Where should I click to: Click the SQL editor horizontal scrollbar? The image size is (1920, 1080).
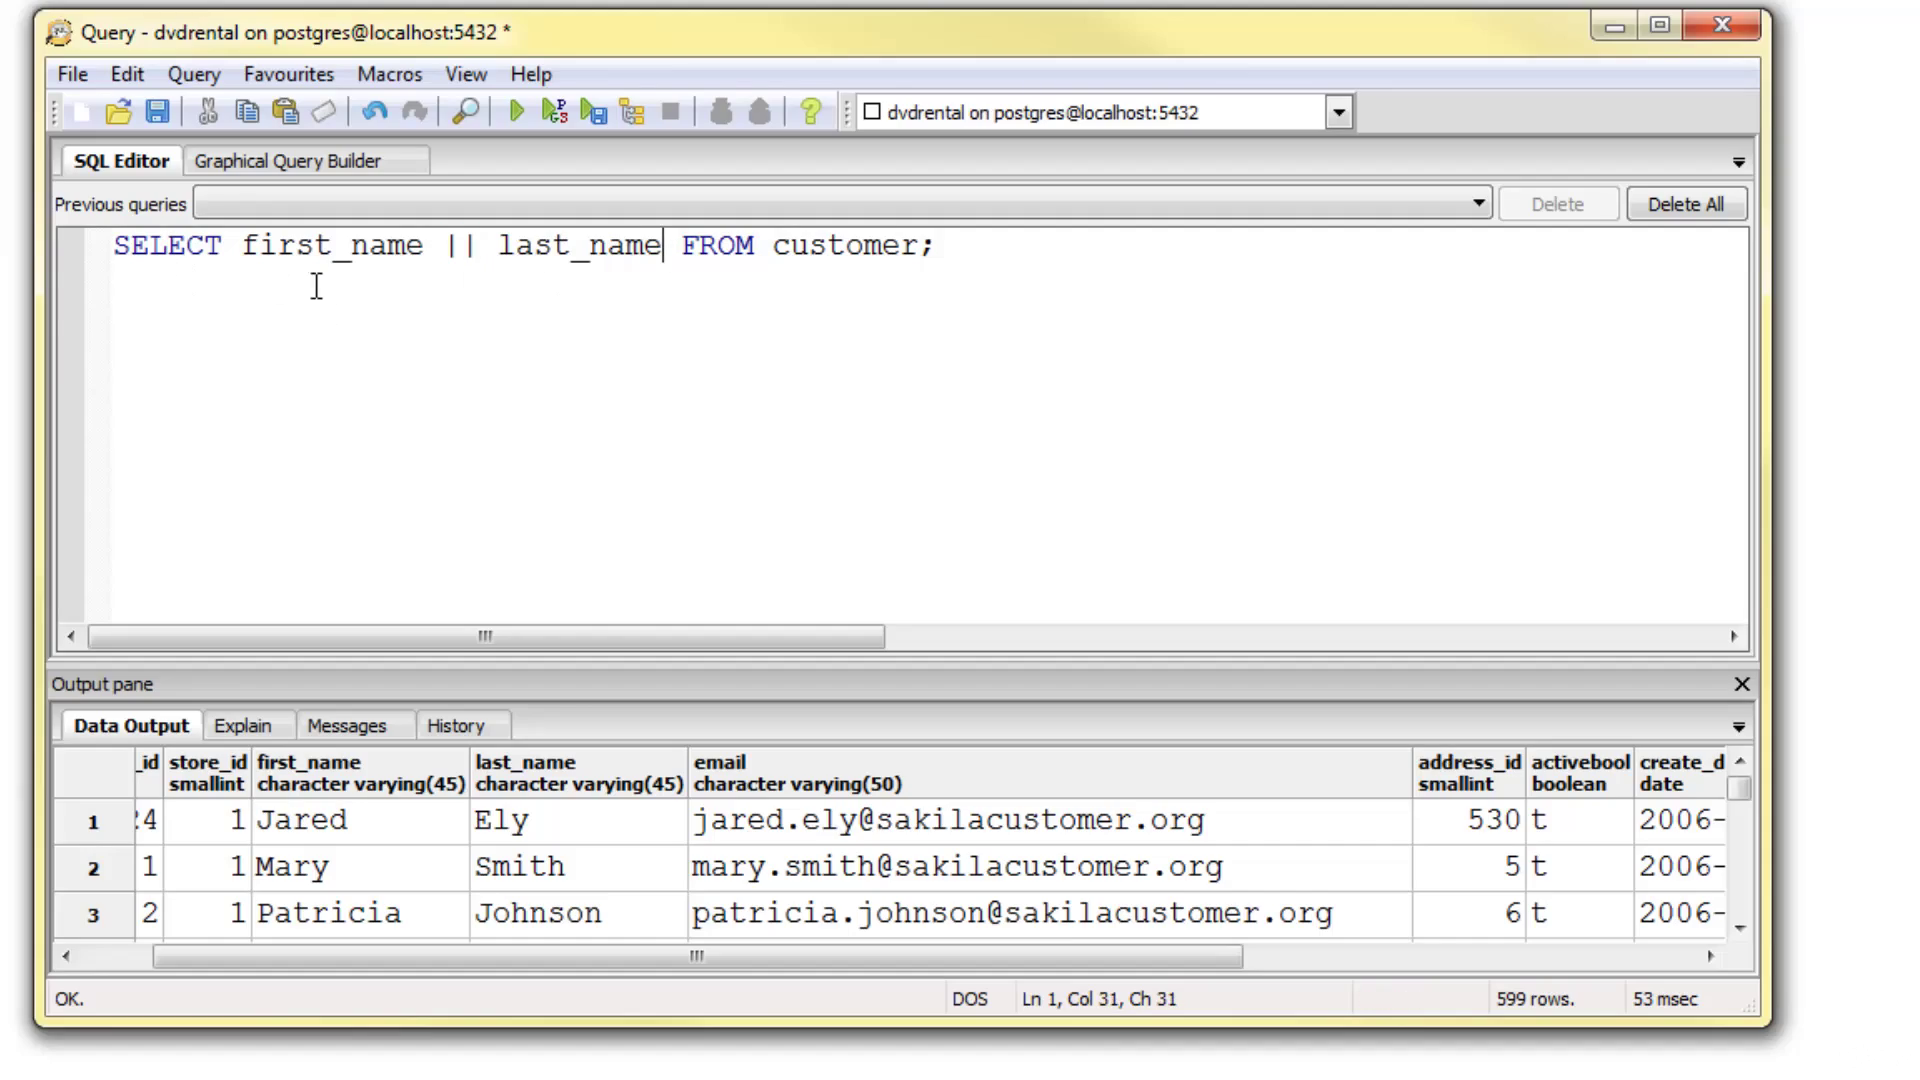tap(486, 637)
